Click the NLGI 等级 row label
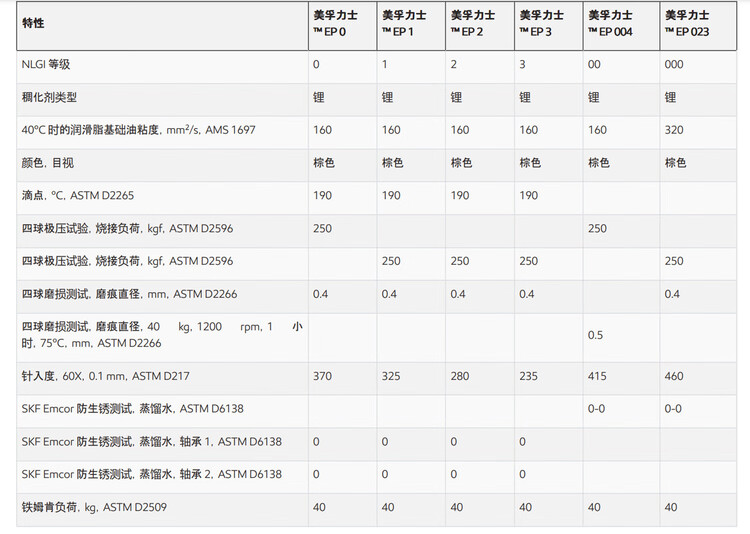Image resolution: width=750 pixels, height=534 pixels. tap(46, 64)
